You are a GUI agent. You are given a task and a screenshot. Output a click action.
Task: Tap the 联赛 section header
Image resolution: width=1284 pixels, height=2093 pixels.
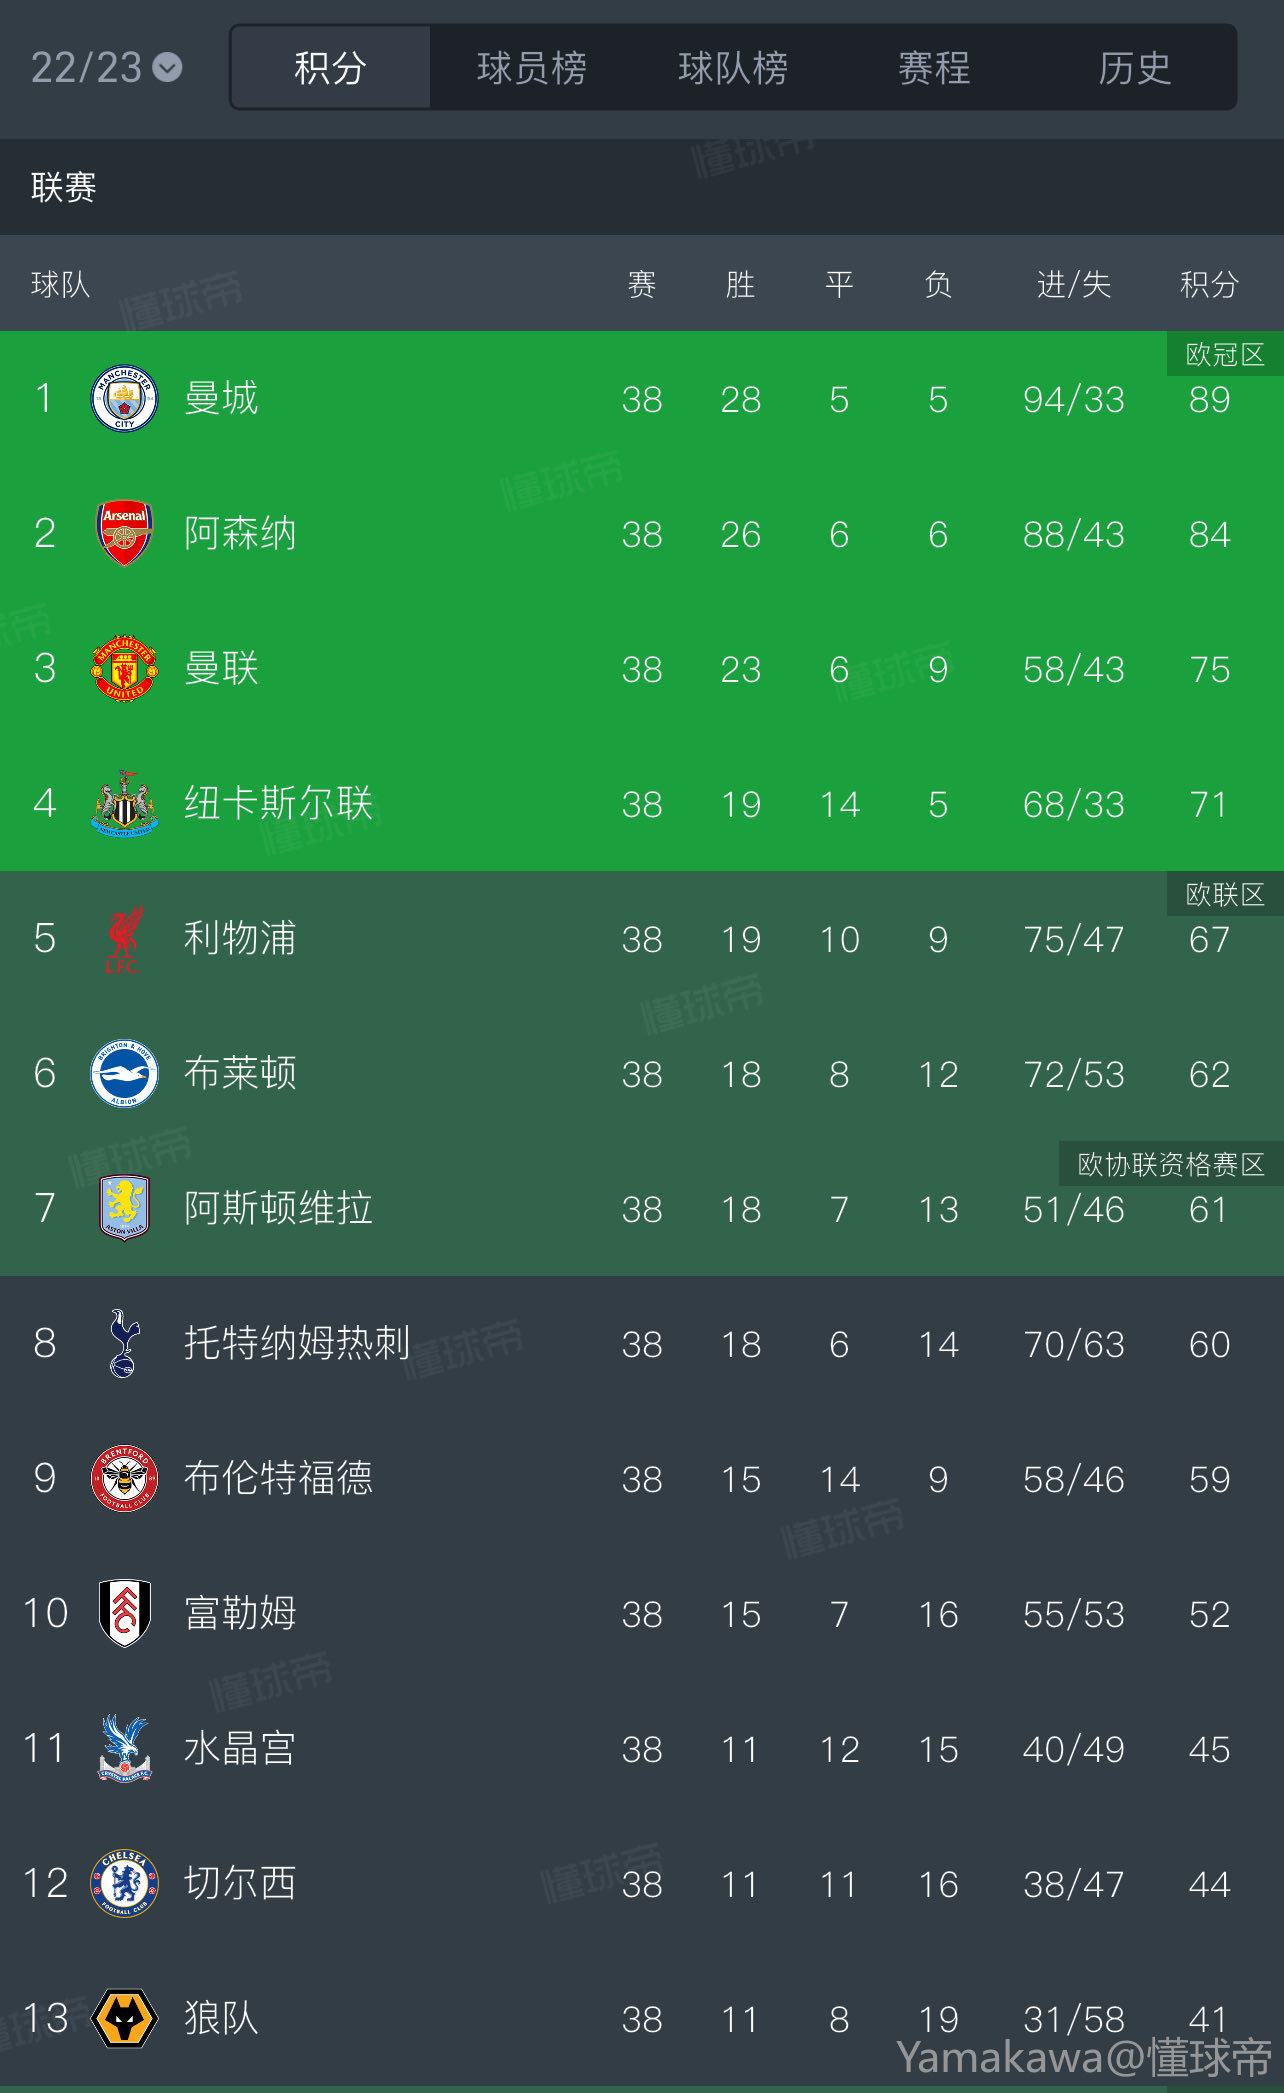click(64, 187)
